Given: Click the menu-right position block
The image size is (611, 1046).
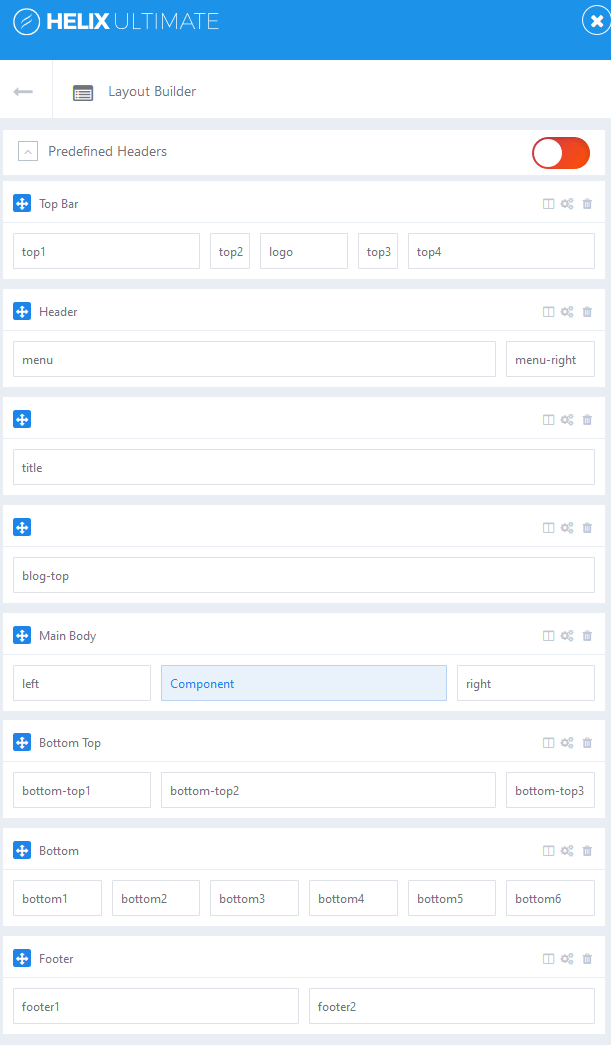Looking at the screenshot, I should coord(550,360).
